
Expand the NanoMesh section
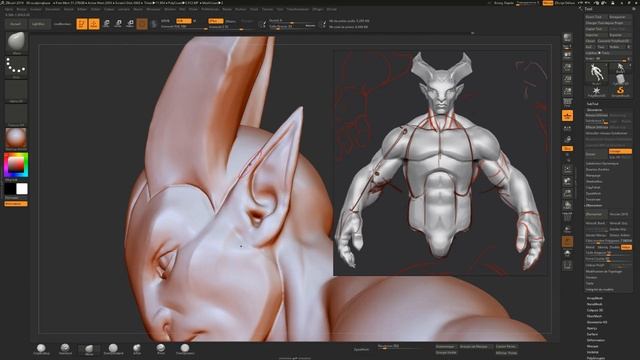click(595, 304)
